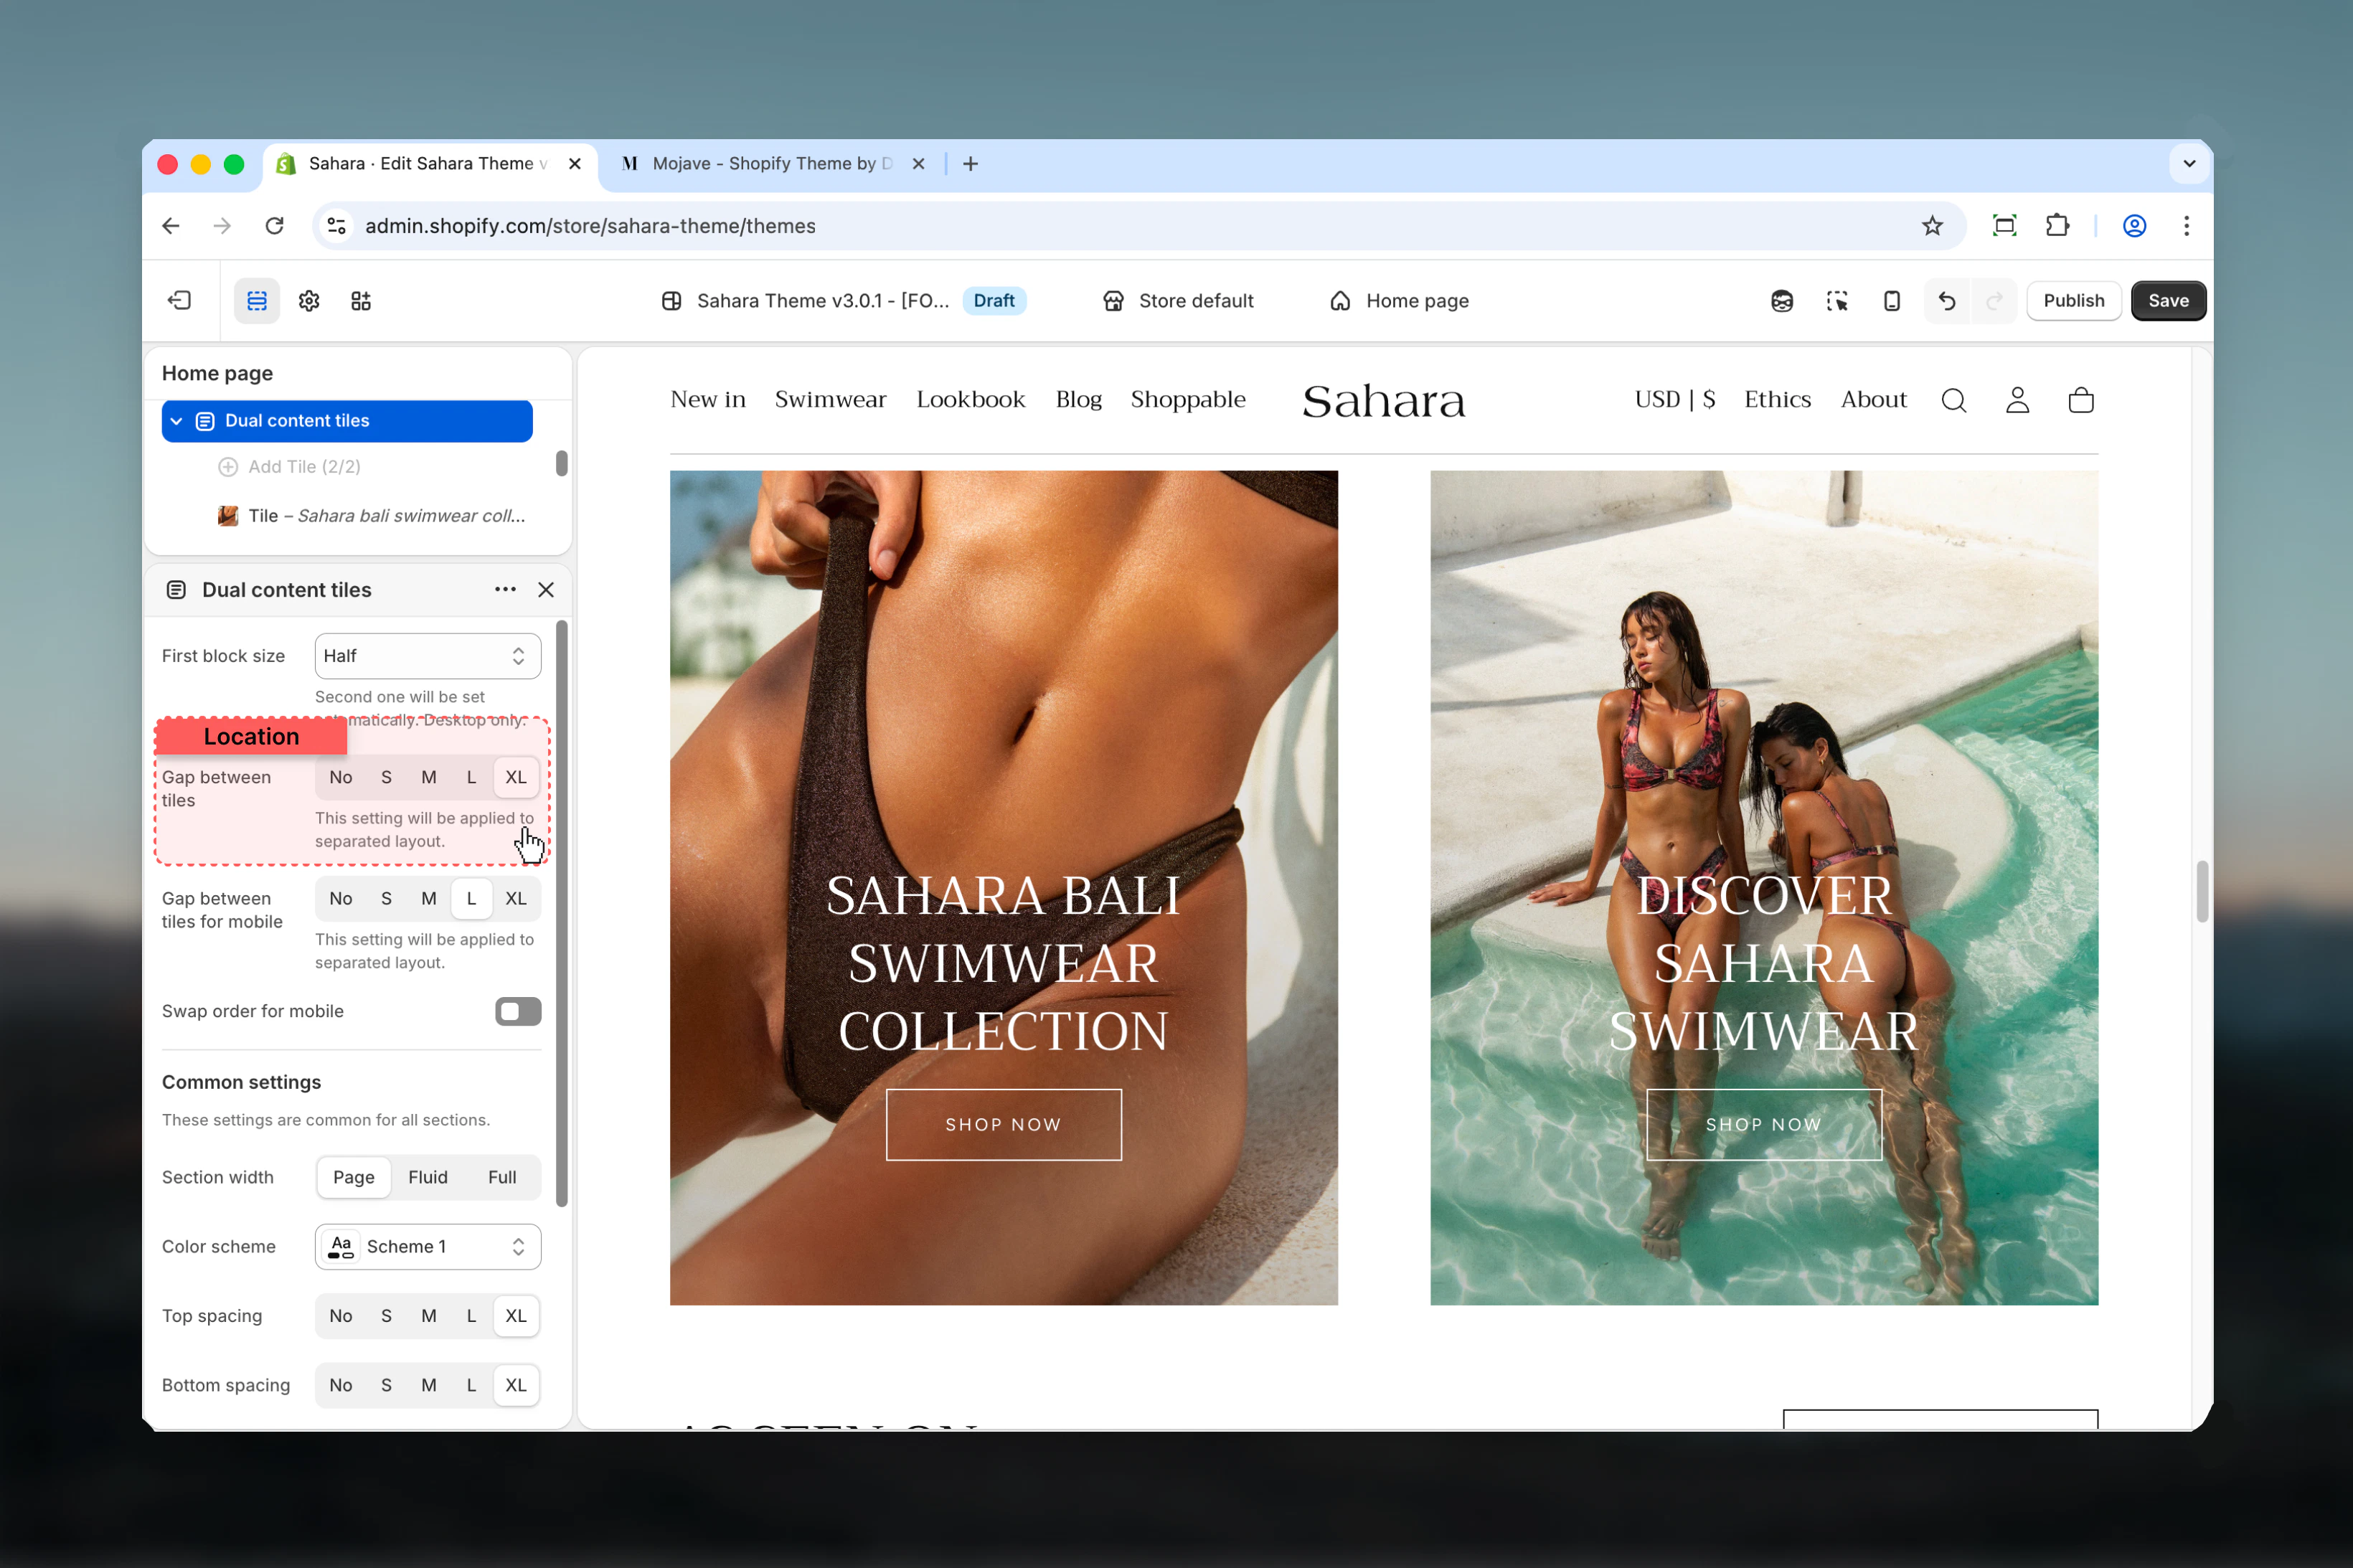
Task: Open the account icon in store header
Action: click(x=2018, y=400)
